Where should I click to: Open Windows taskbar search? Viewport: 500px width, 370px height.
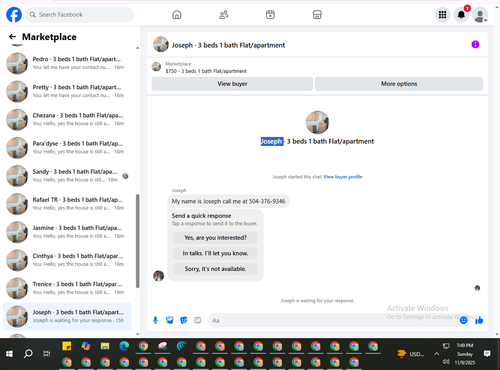[28, 354]
